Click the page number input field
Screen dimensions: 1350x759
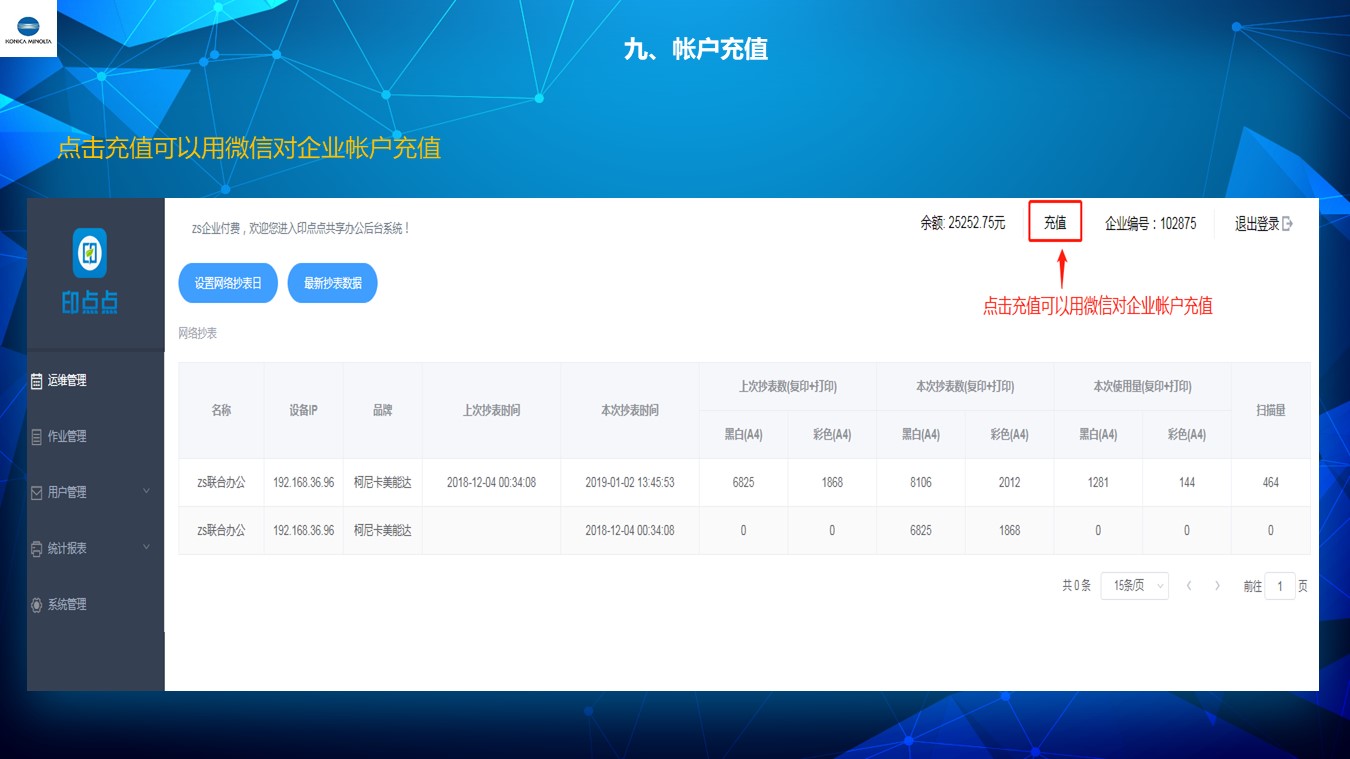(x=1279, y=586)
